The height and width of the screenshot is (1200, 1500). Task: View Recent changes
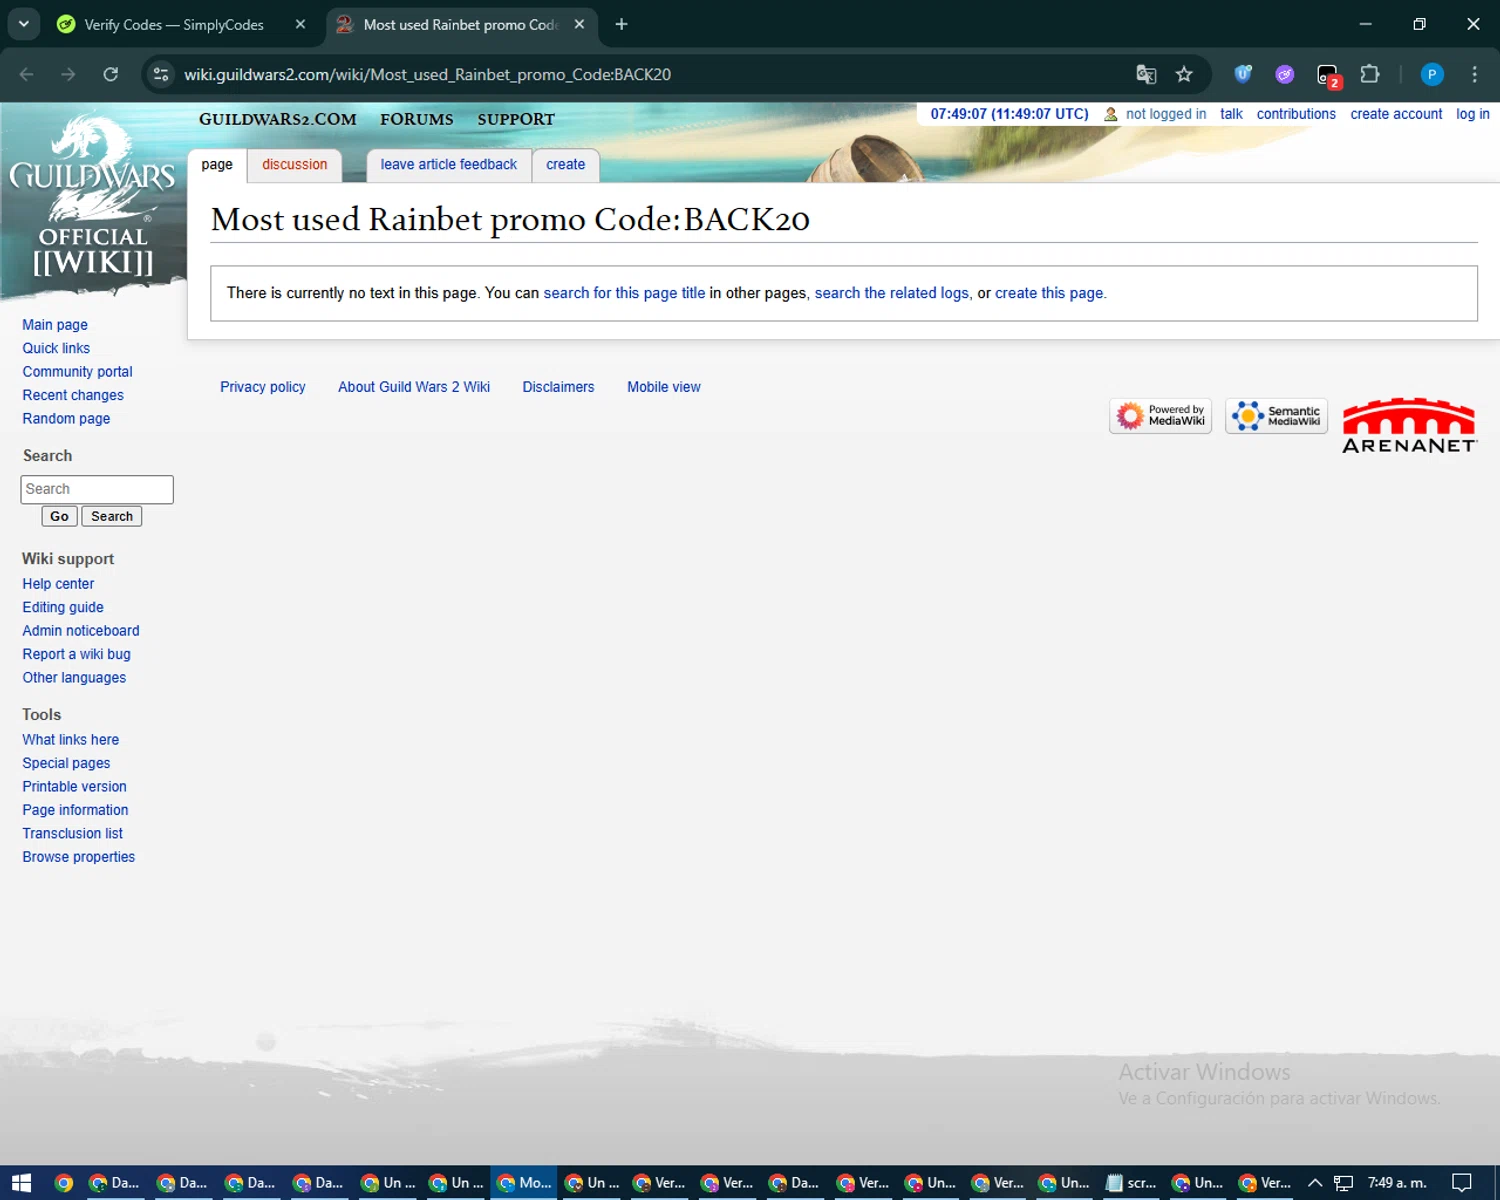point(73,395)
